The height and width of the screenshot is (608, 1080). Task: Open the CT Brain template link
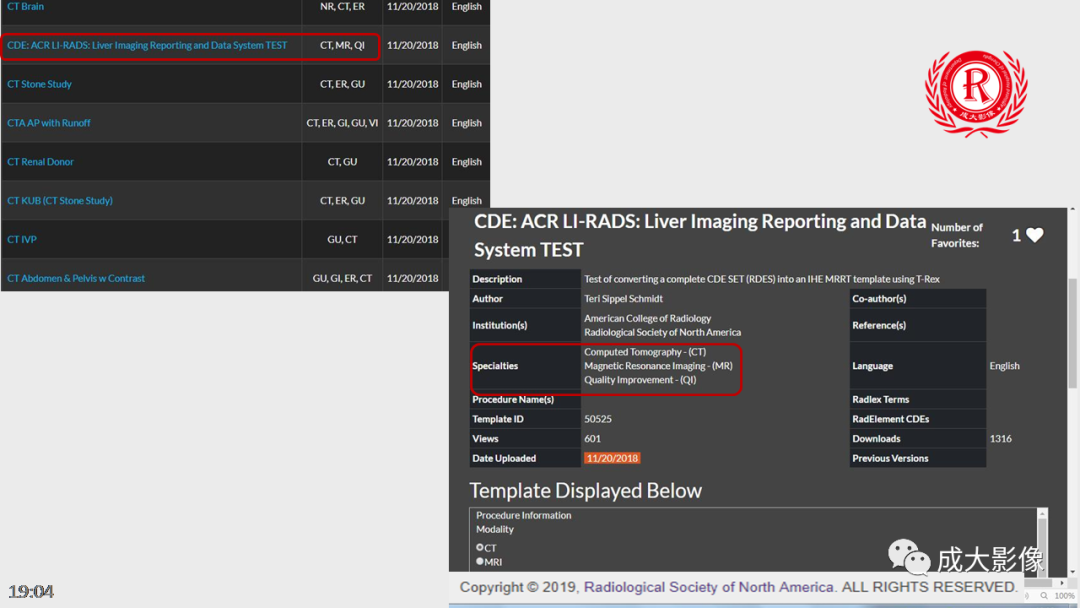point(26,7)
